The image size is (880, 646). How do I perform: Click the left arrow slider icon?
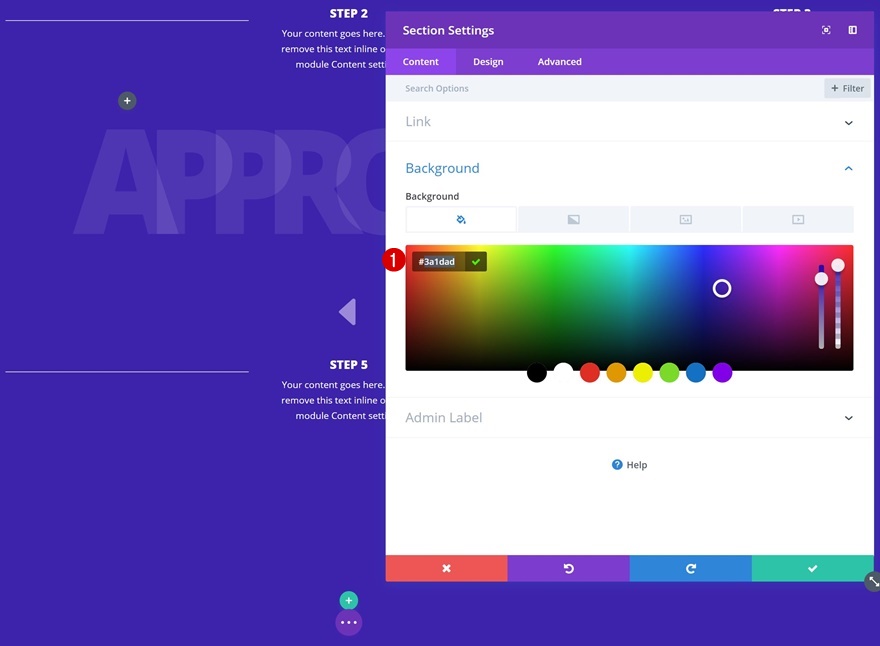pyautogui.click(x=347, y=312)
